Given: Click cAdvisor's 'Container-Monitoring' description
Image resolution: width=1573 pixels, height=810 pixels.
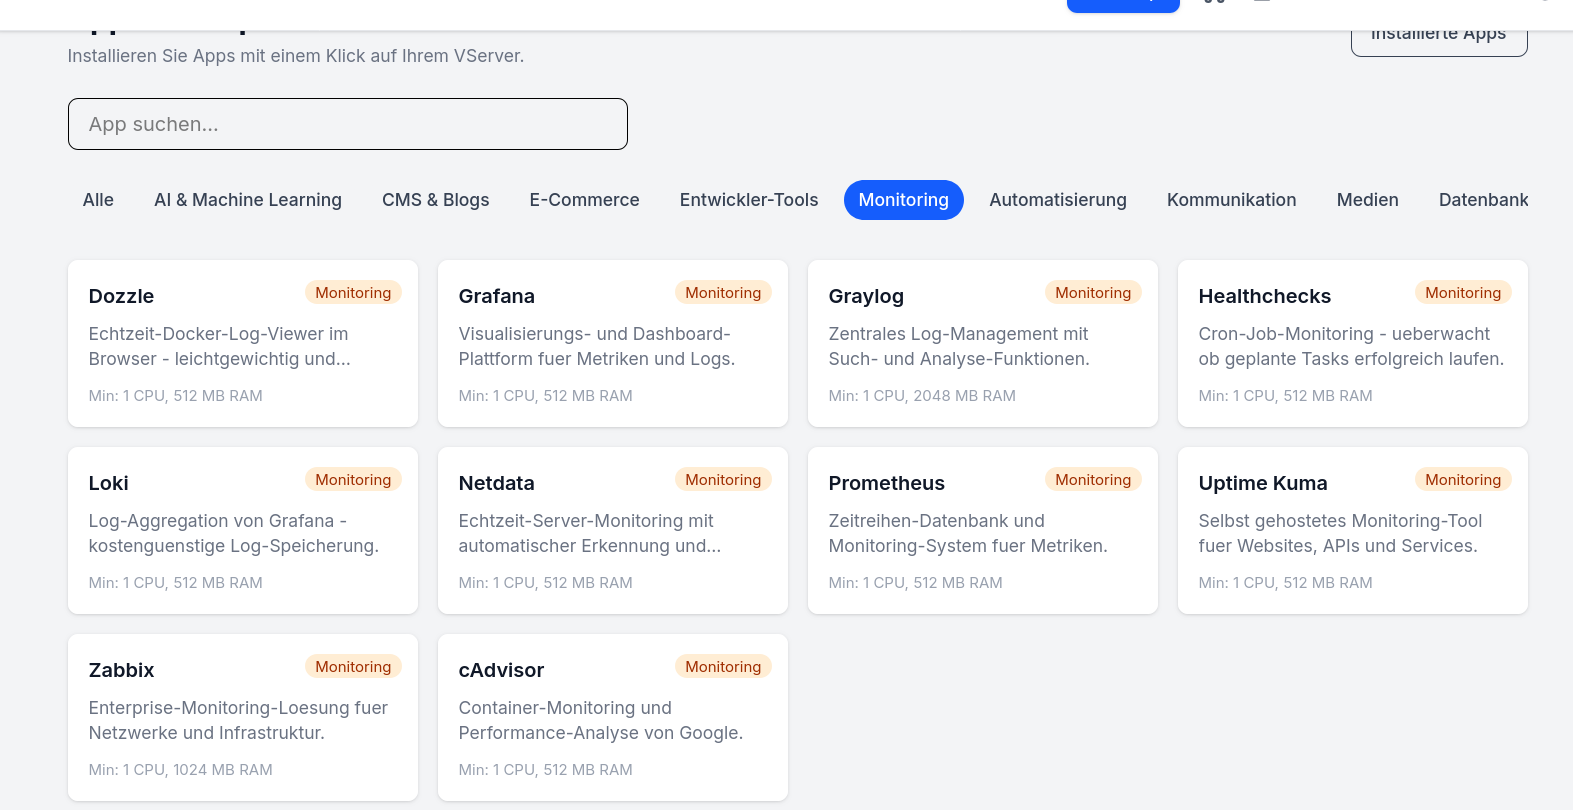Looking at the screenshot, I should 601,720.
